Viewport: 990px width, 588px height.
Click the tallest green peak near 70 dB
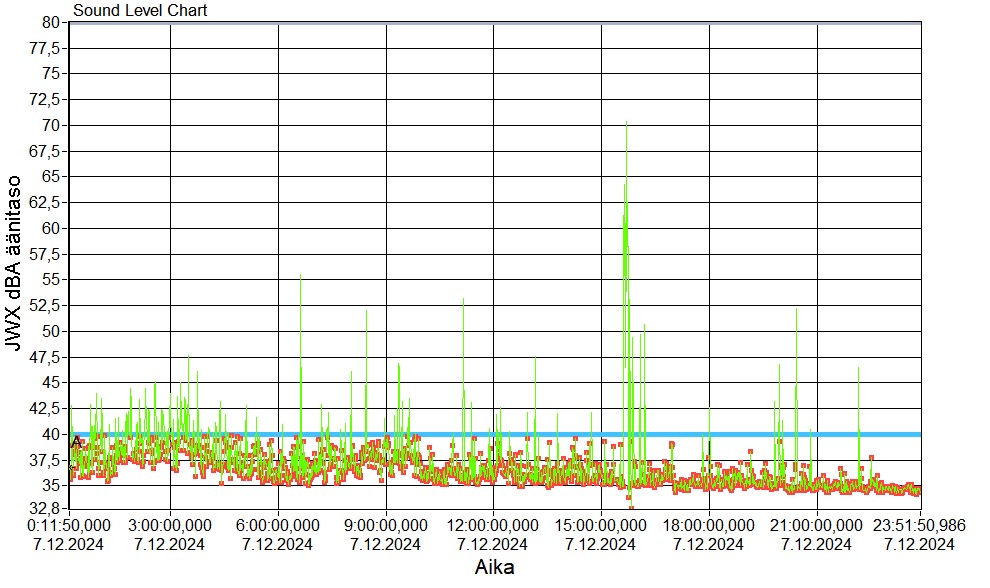pos(626,125)
